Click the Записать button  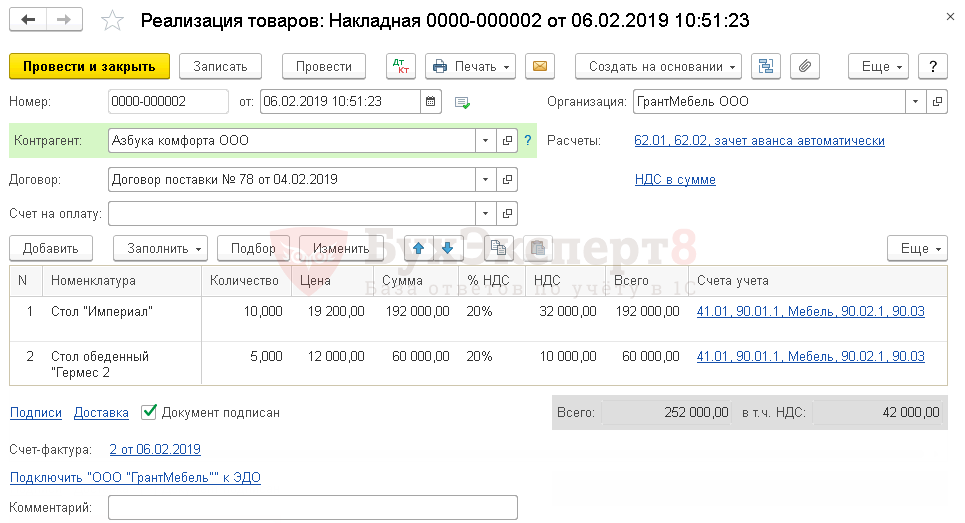[220, 66]
